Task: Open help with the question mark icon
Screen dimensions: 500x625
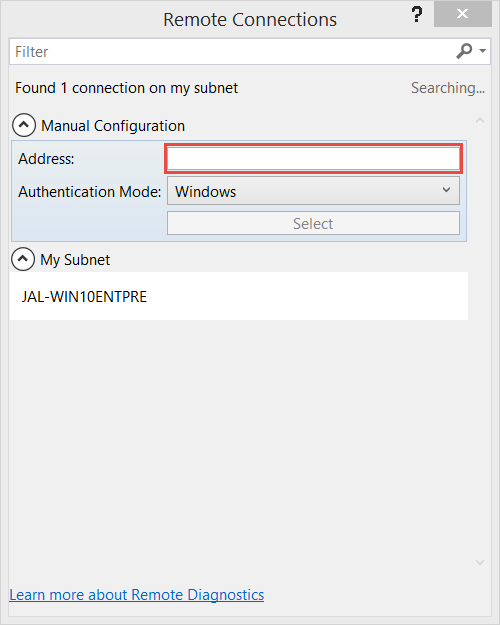Action: tap(417, 14)
